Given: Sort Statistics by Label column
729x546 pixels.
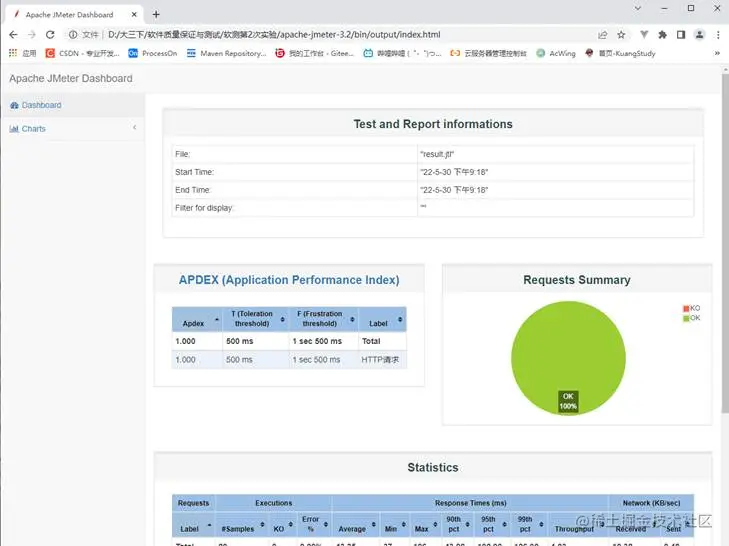Looking at the screenshot, I should (193, 525).
